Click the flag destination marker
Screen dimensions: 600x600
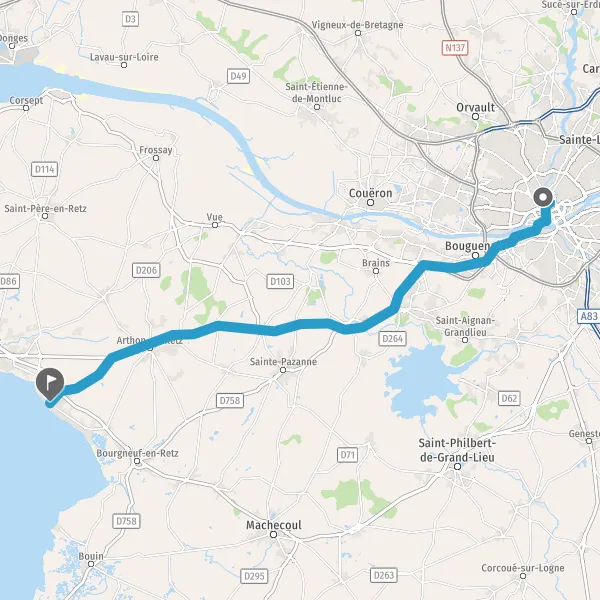coord(50,384)
